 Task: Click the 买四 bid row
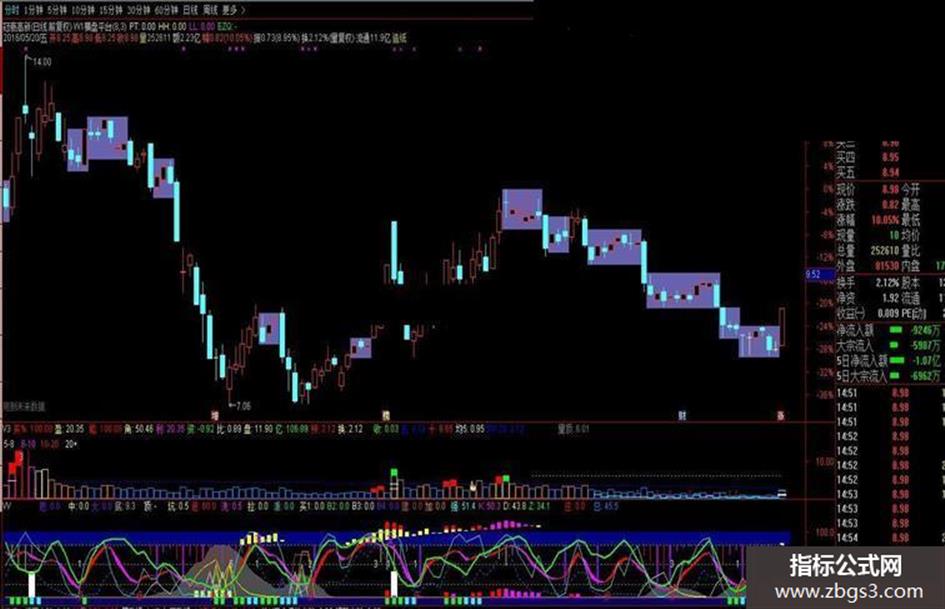click(x=868, y=158)
